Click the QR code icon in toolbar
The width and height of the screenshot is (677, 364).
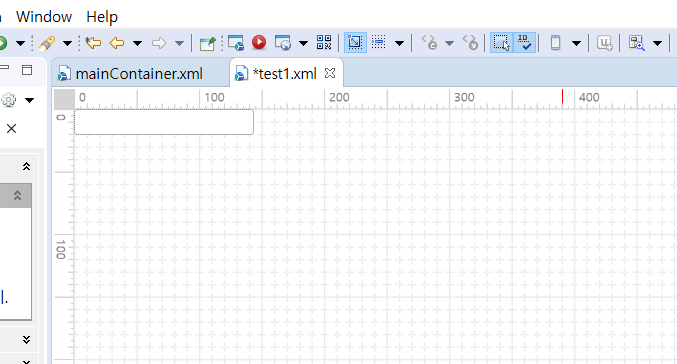[324, 42]
